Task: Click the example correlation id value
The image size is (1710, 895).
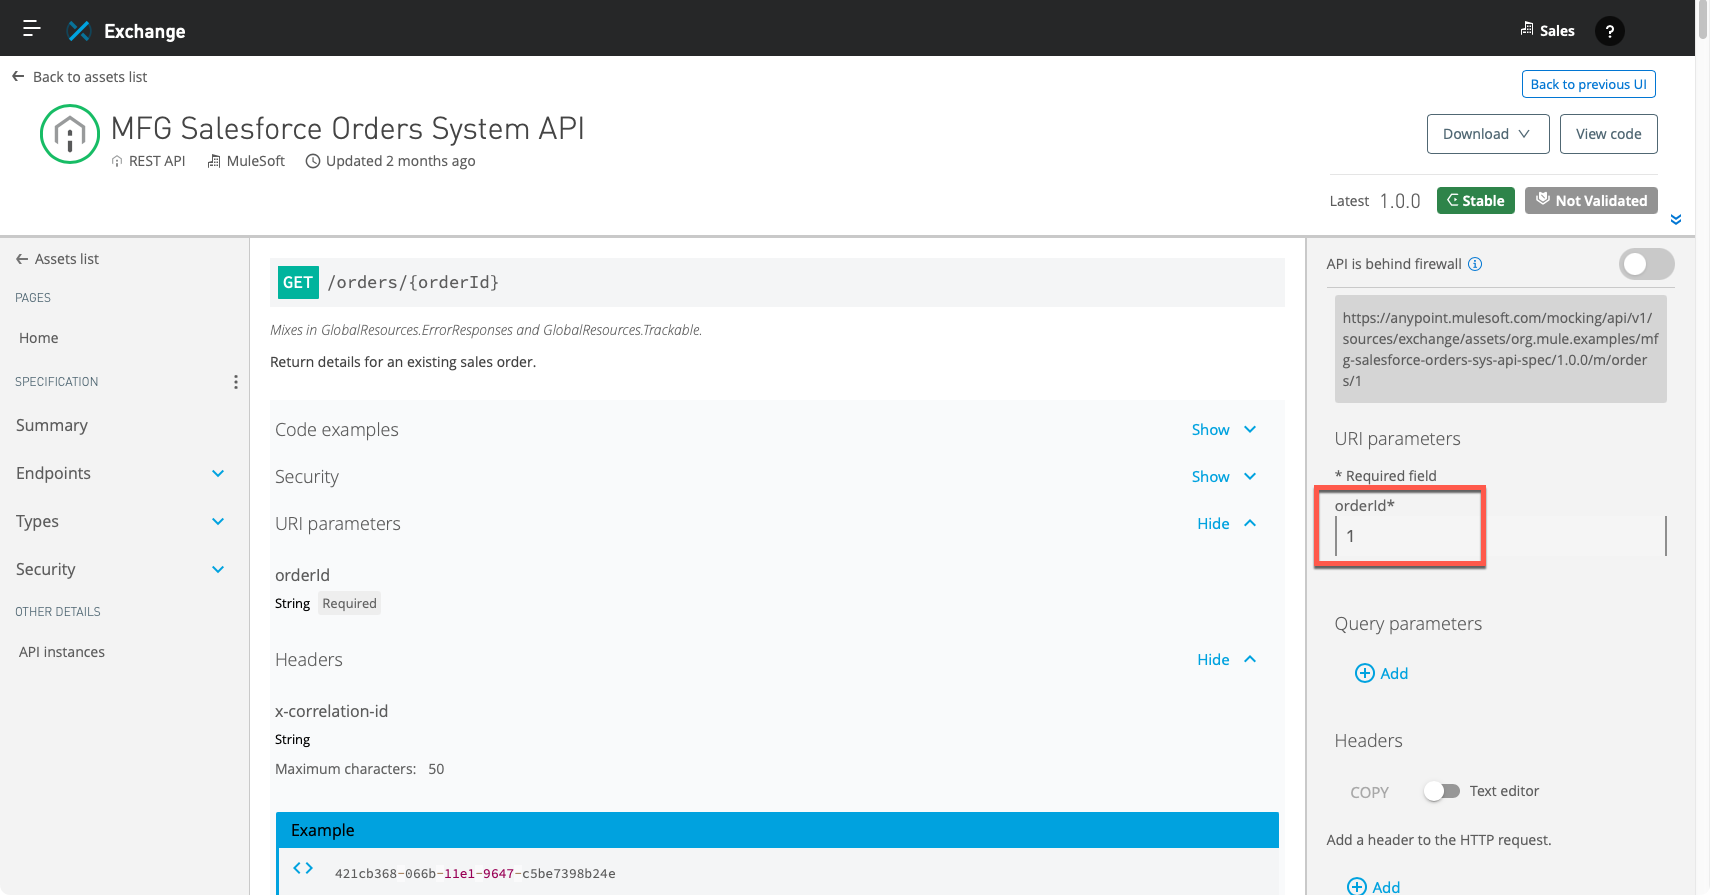Action: (475, 874)
